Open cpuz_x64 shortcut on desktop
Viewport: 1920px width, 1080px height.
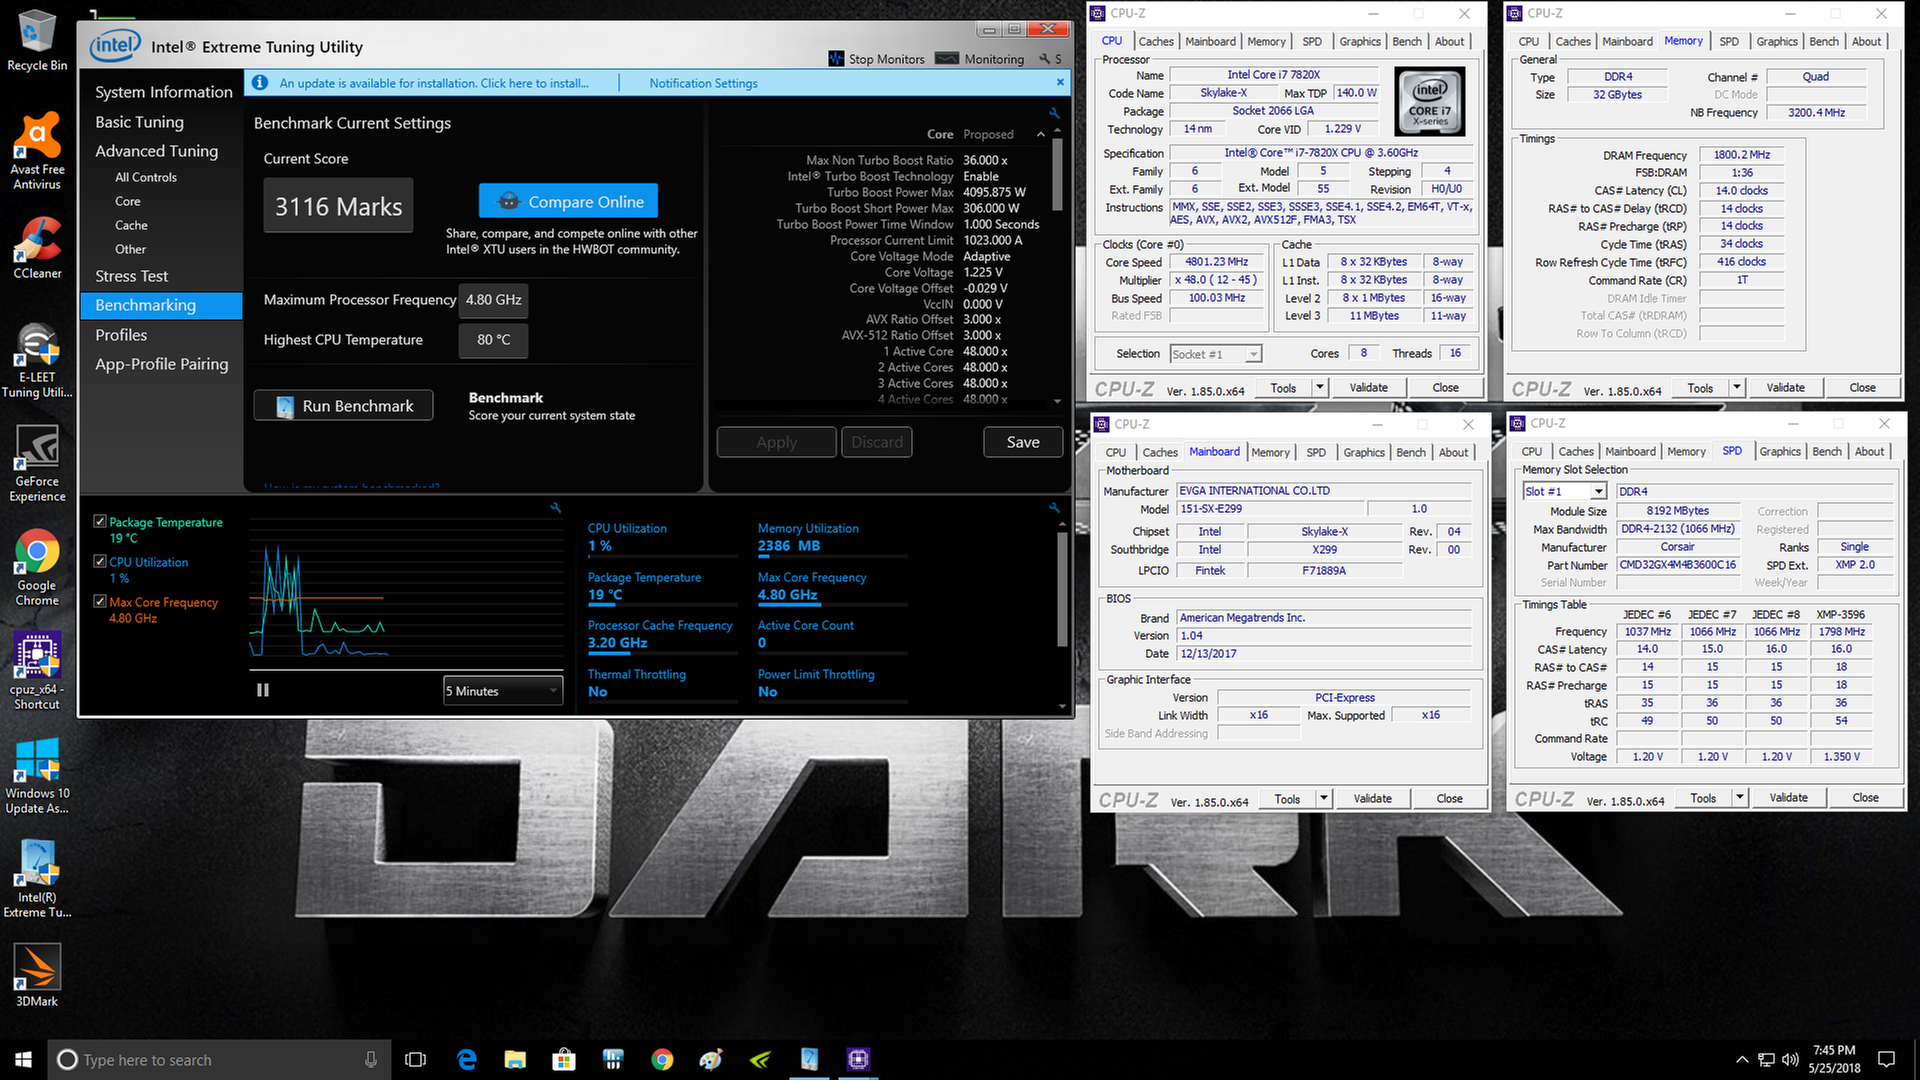37,671
